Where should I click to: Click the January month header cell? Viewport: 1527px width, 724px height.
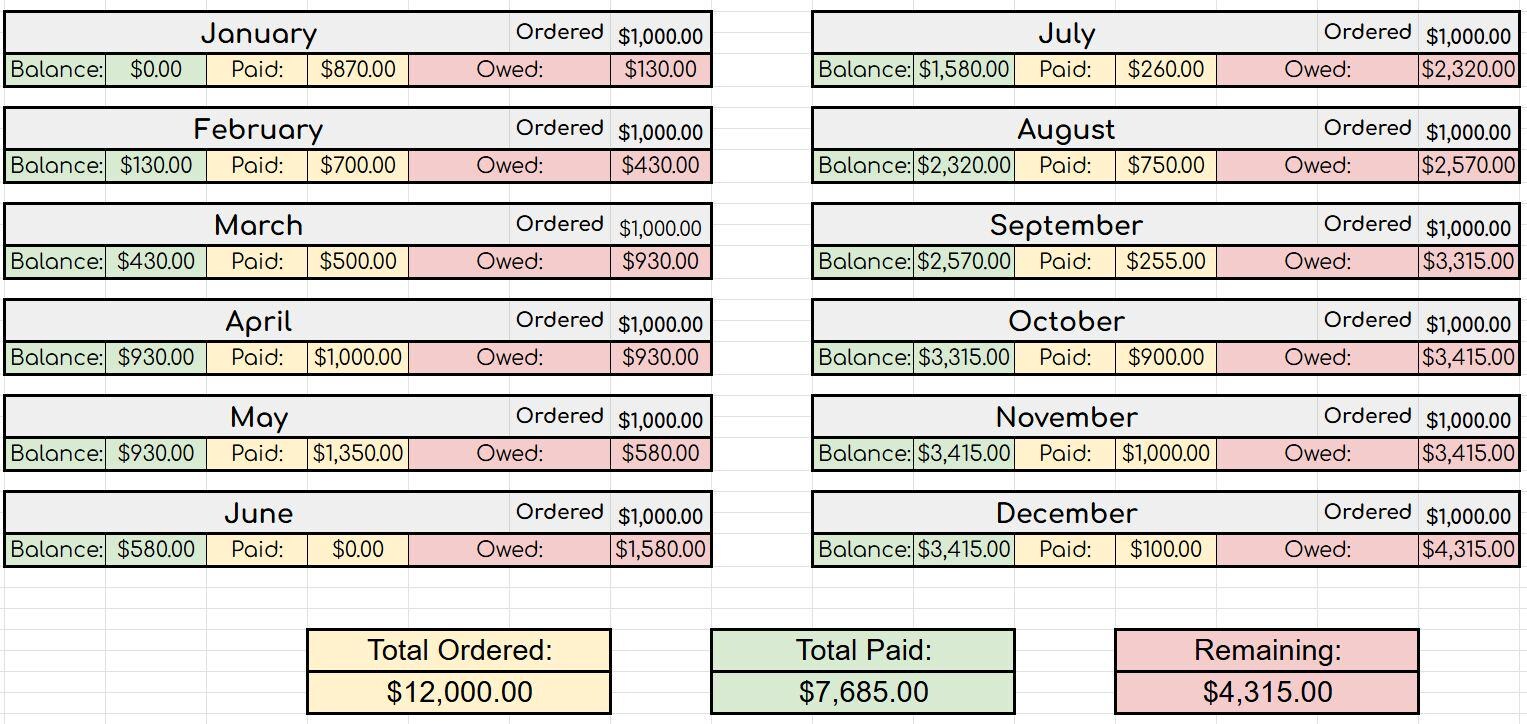click(x=258, y=34)
